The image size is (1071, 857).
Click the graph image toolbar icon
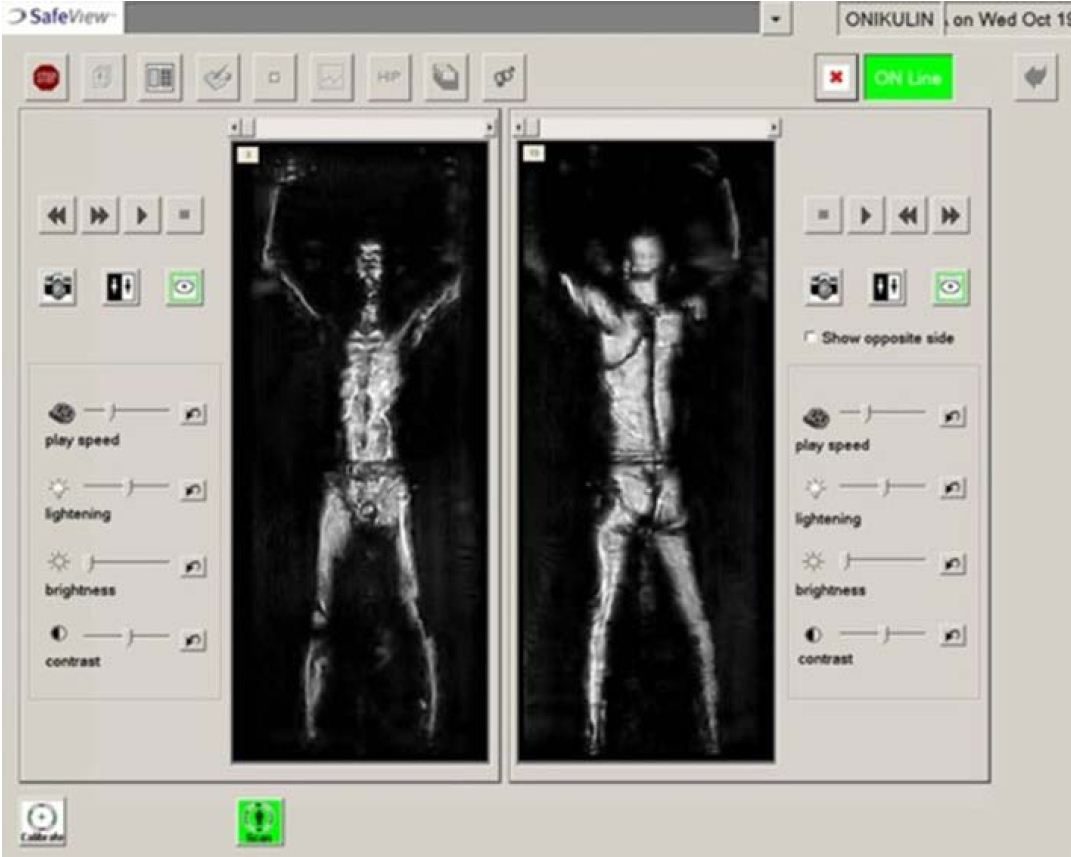[331, 77]
